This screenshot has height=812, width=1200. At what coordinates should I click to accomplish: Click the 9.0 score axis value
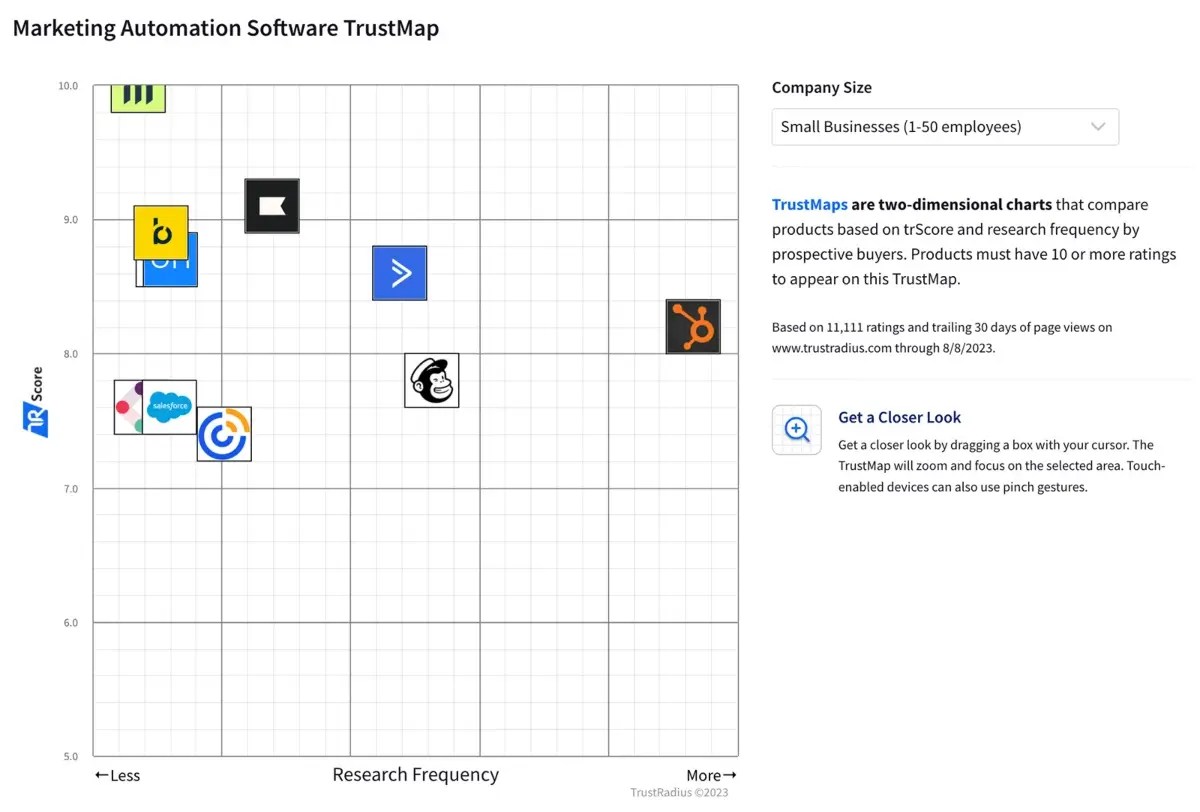70,220
